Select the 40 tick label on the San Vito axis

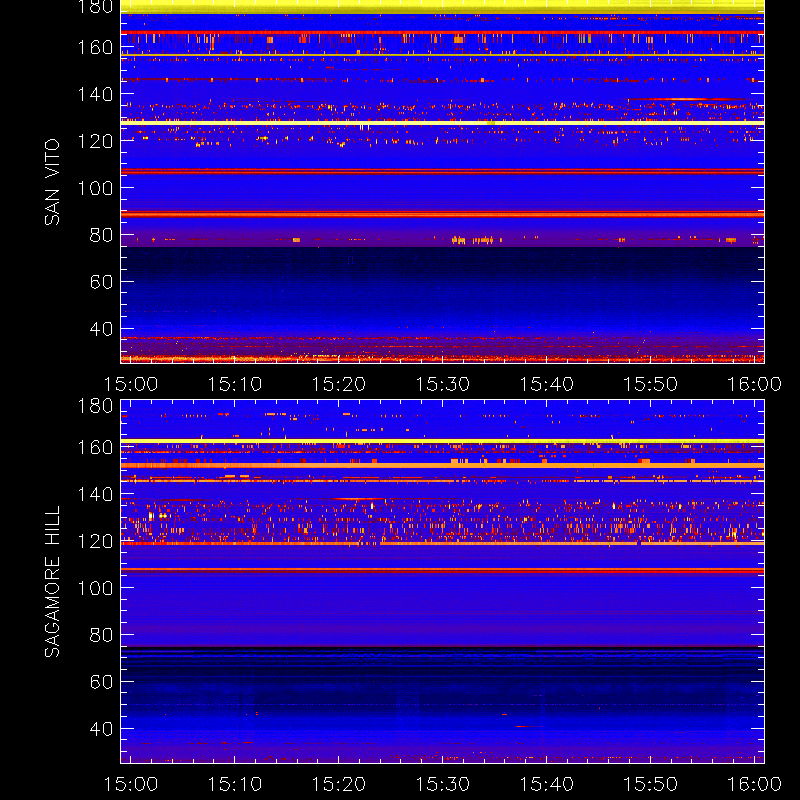101,329
